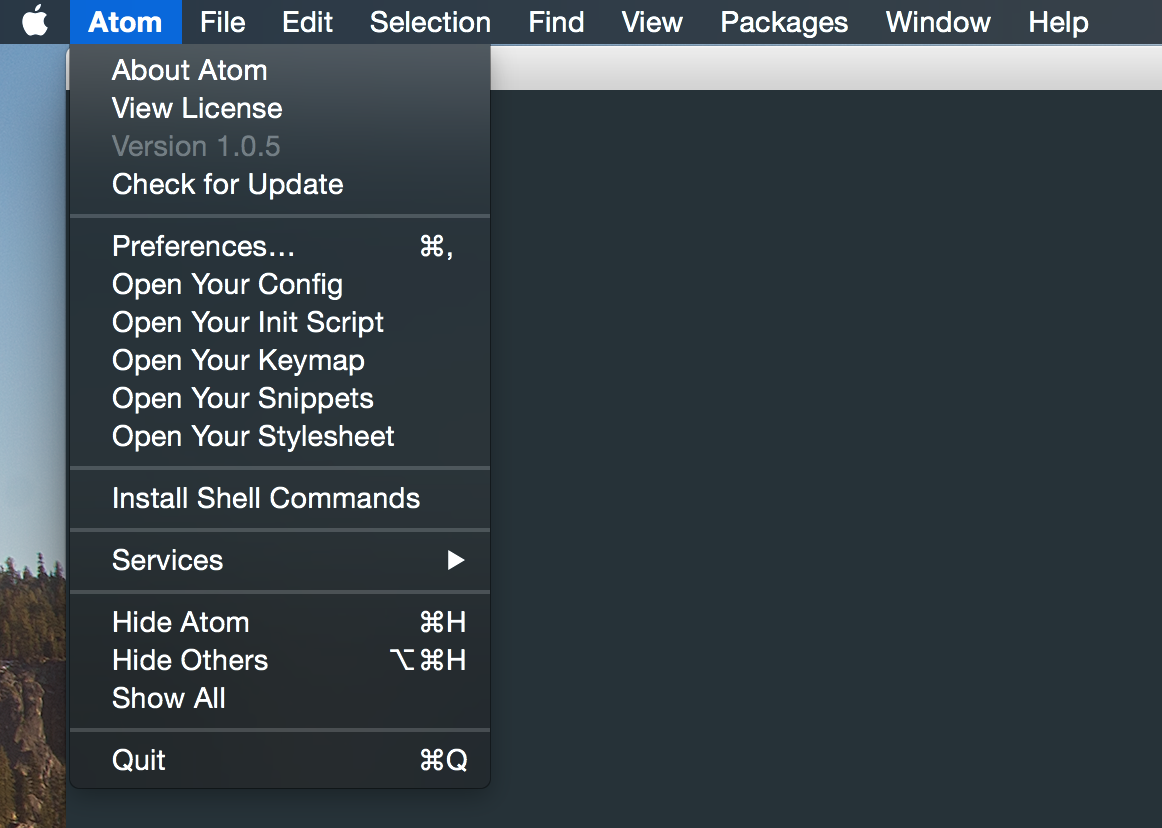1162x828 pixels.
Task: Open the Edit menu
Action: [307, 21]
